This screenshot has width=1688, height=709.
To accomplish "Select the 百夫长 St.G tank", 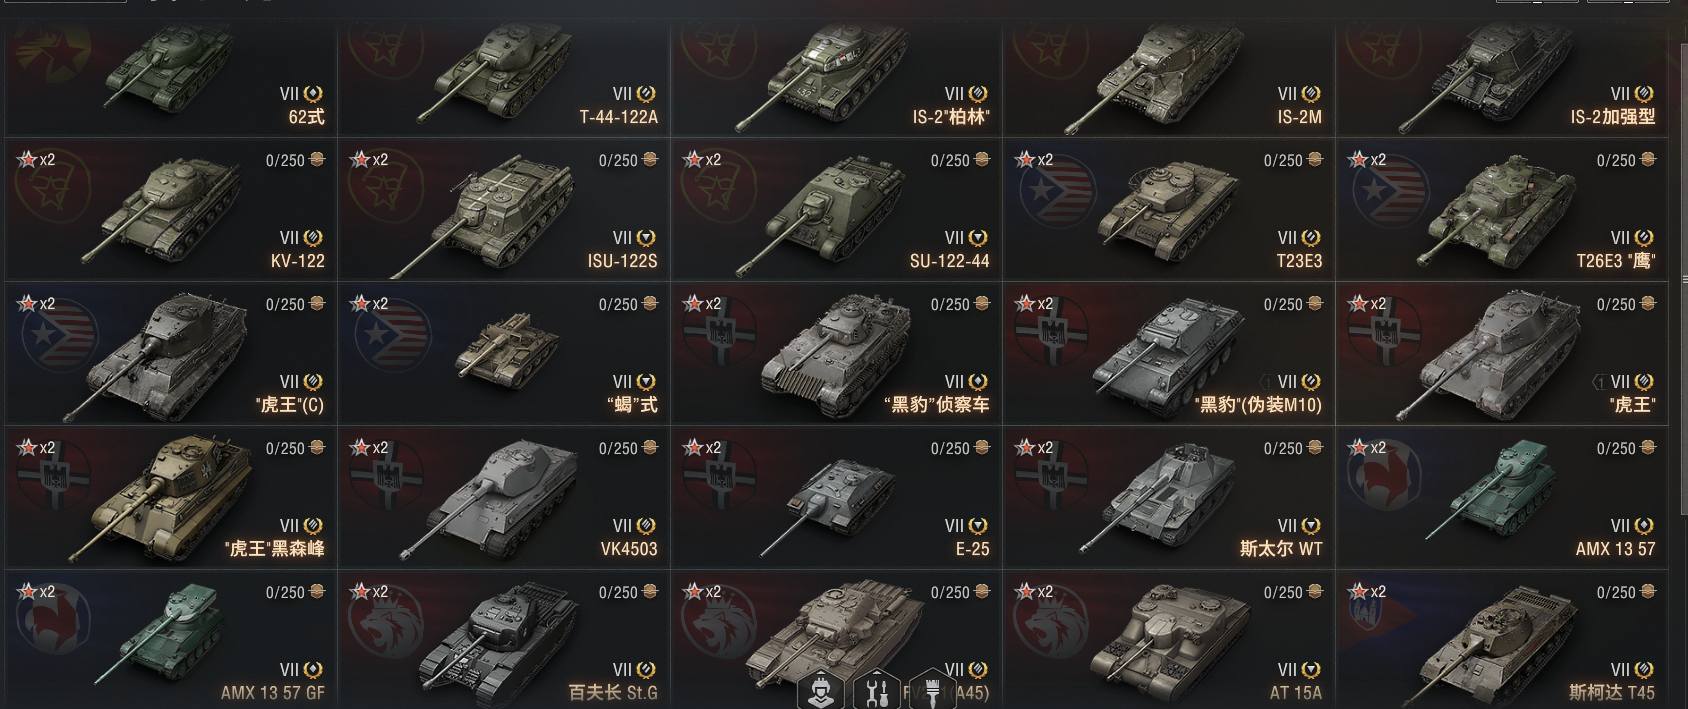I will click(503, 641).
